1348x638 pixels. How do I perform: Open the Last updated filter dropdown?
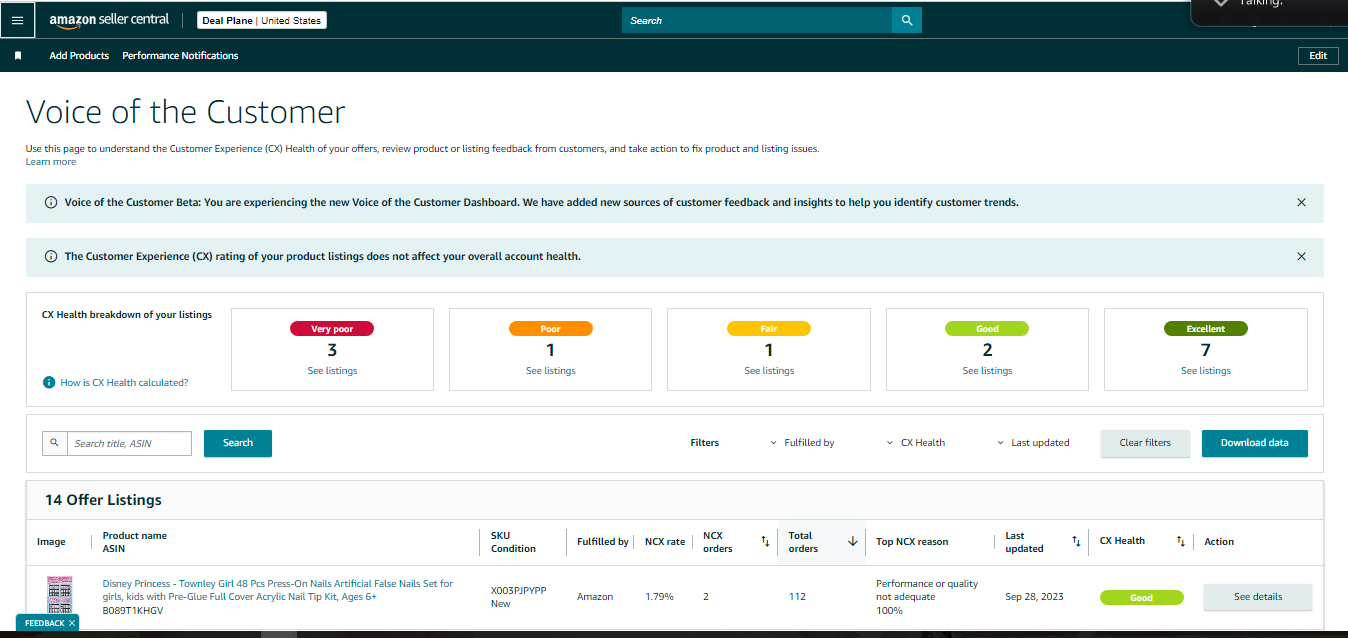(1034, 443)
